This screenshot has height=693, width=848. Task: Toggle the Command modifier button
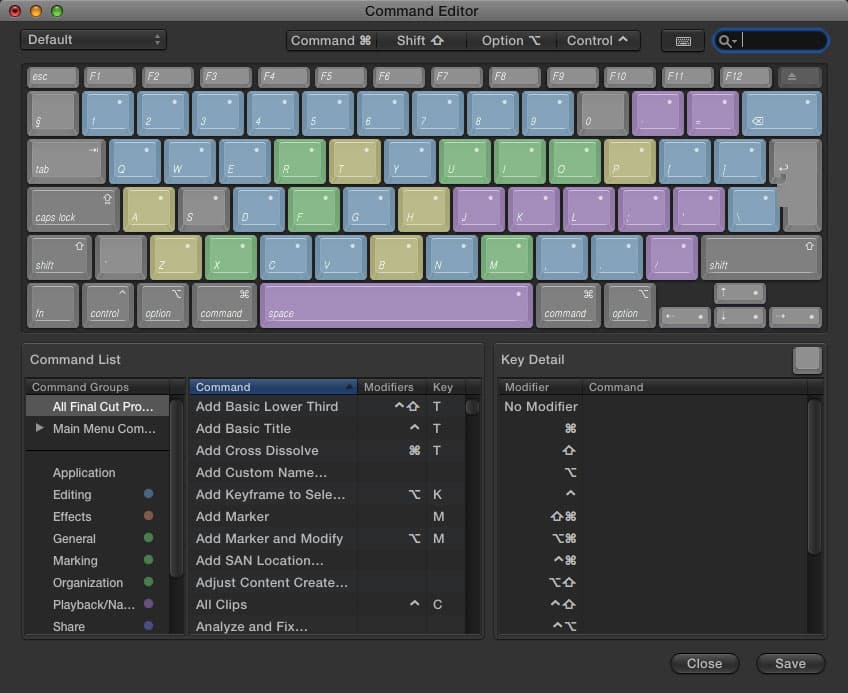click(x=331, y=41)
